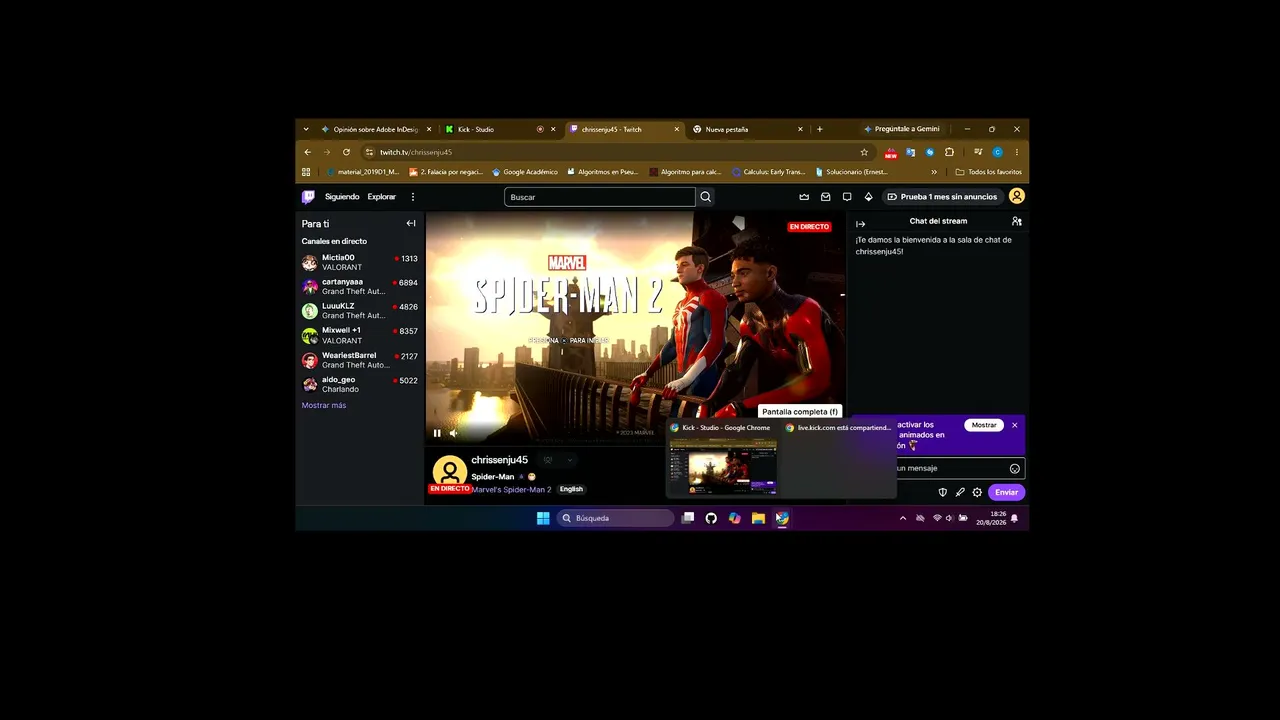Open the Chrome three-dot menu
The height and width of the screenshot is (720, 1280).
1017,152
